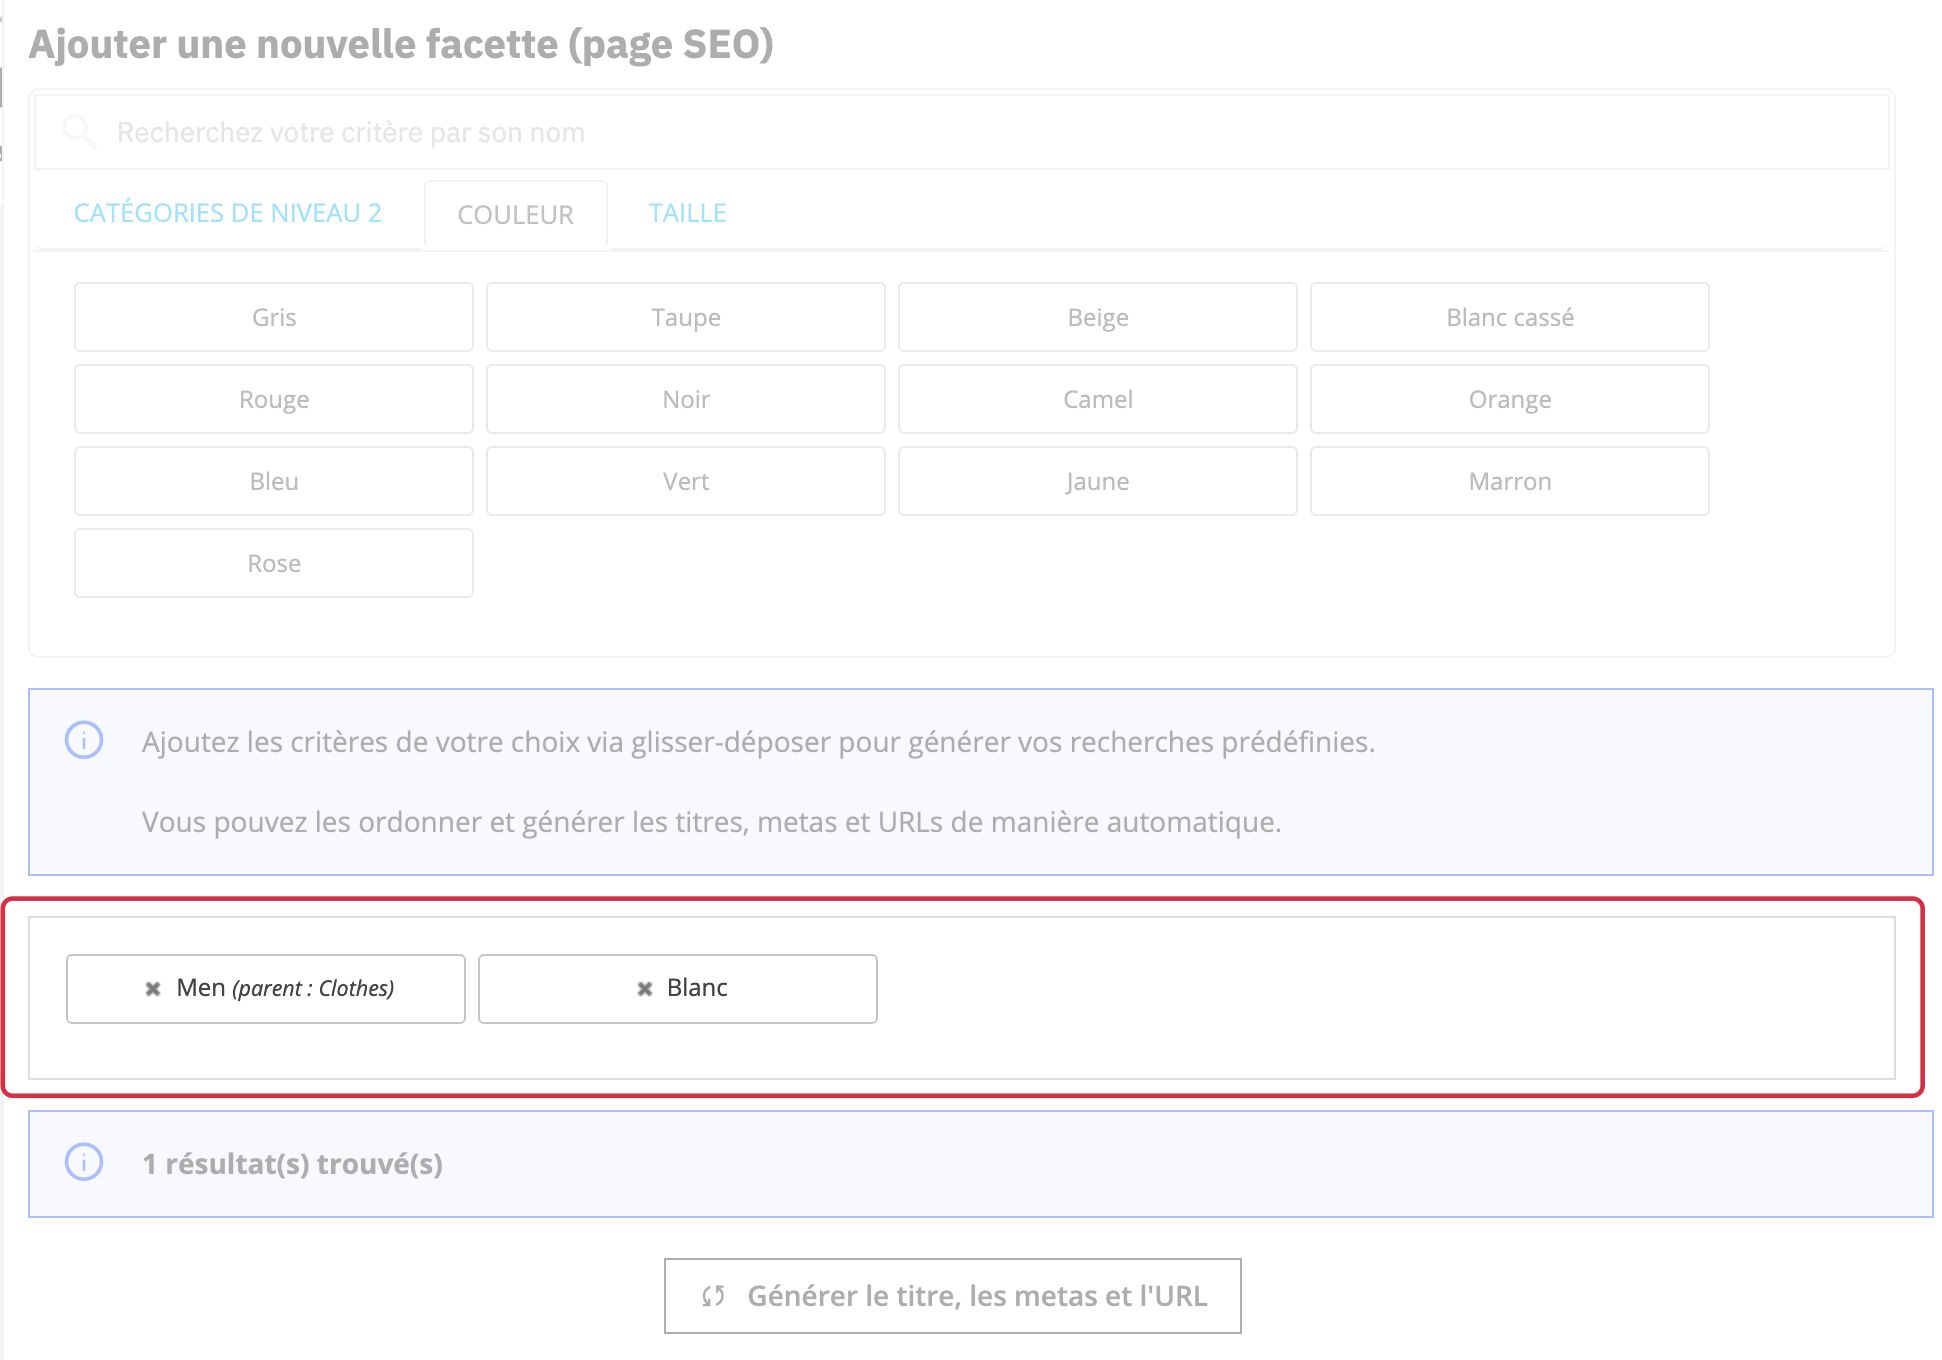1942x1360 pixels.
Task: Select the Rouge color criterion
Action: [274, 399]
